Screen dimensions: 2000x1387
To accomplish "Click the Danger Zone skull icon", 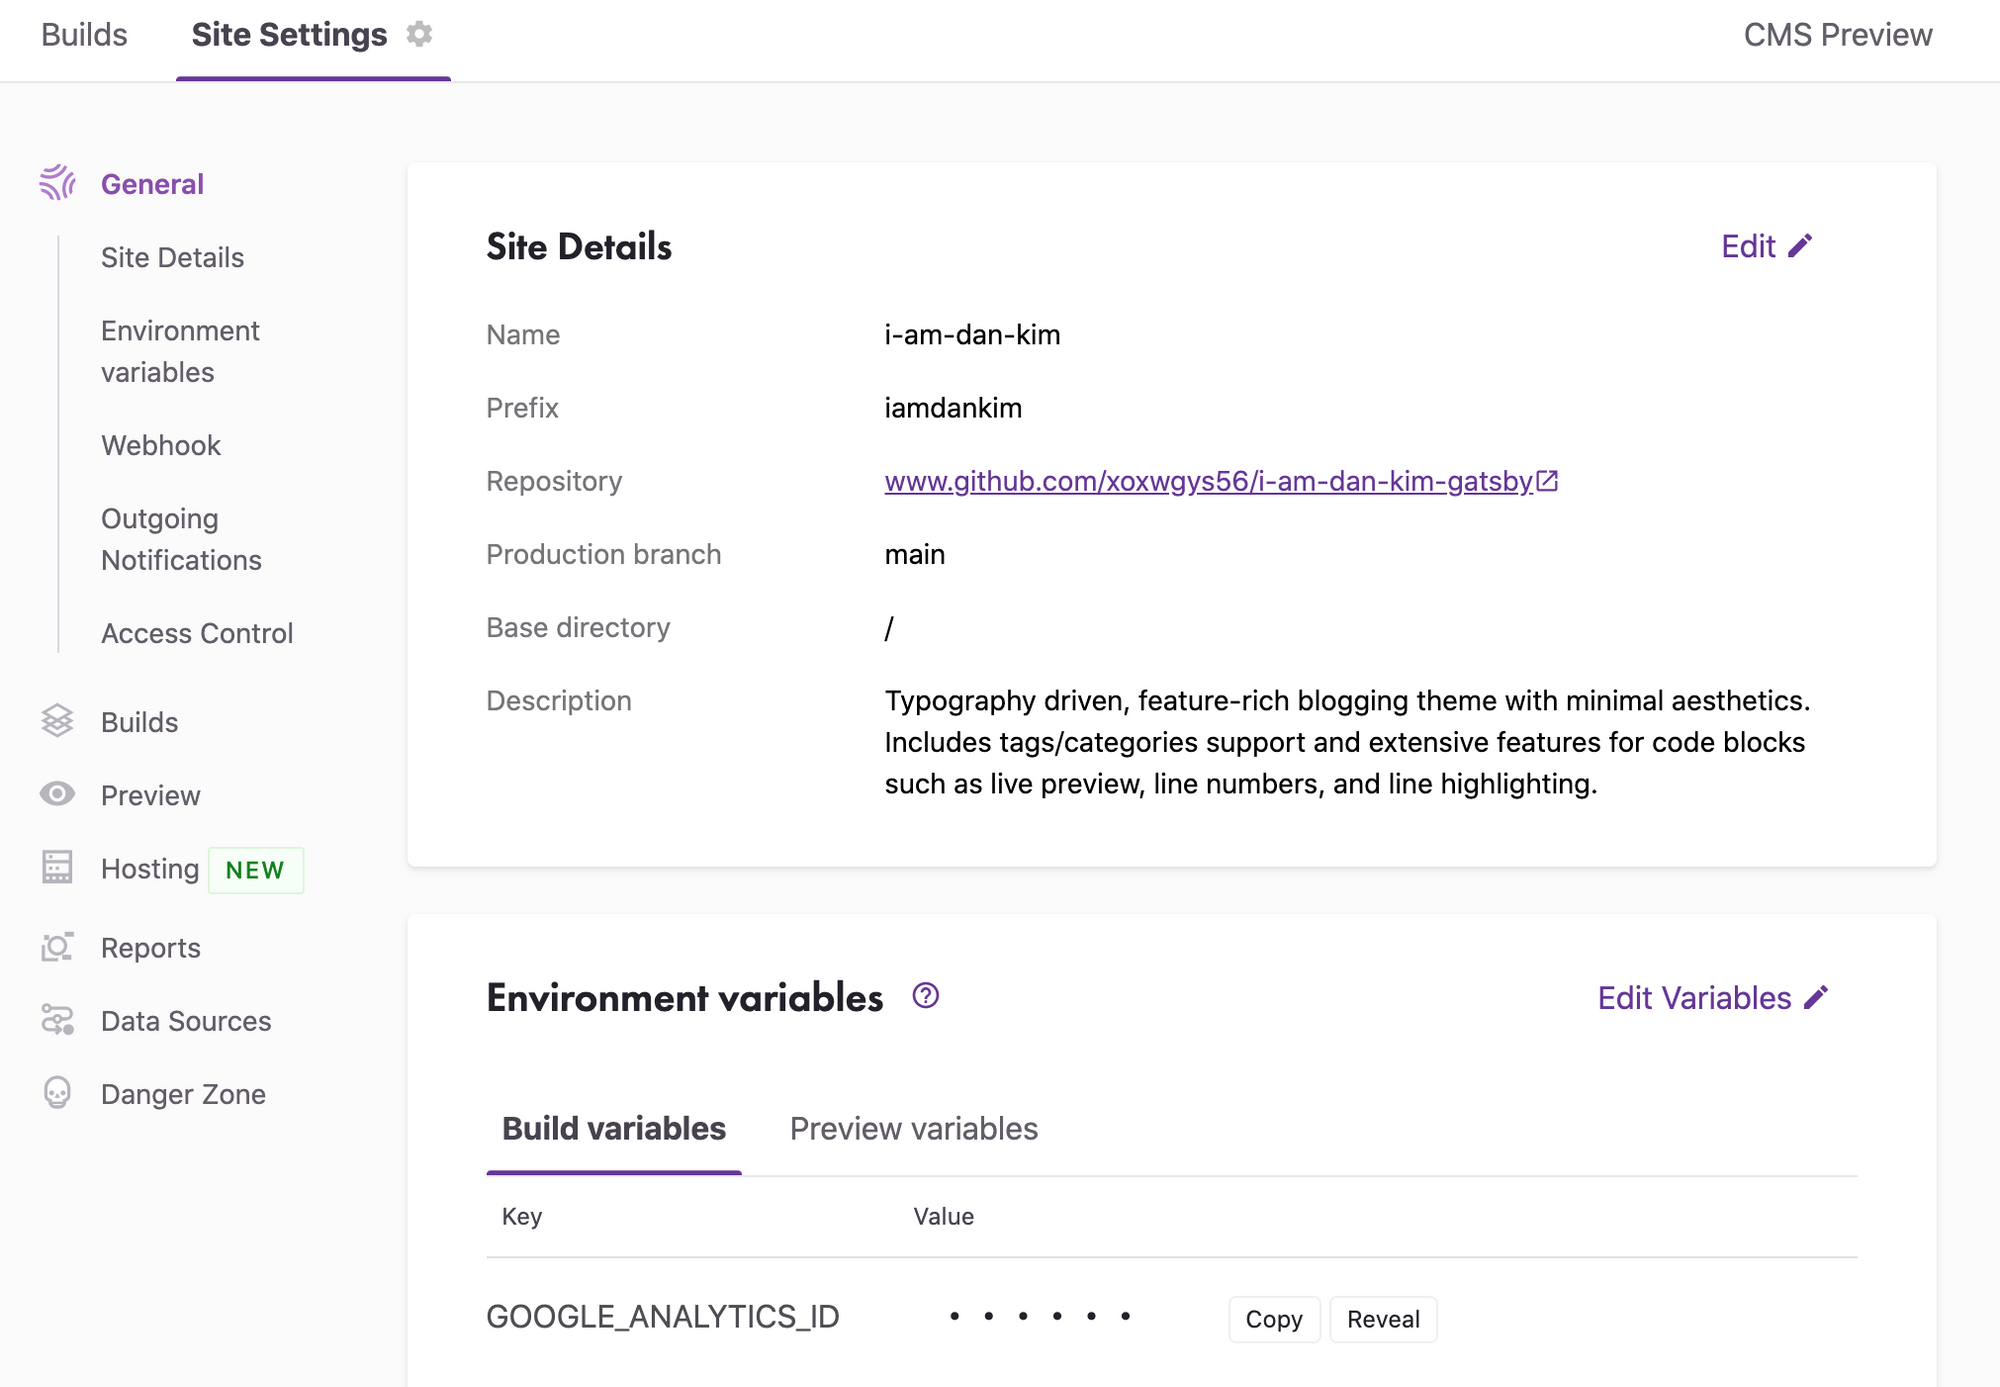I will (57, 1092).
